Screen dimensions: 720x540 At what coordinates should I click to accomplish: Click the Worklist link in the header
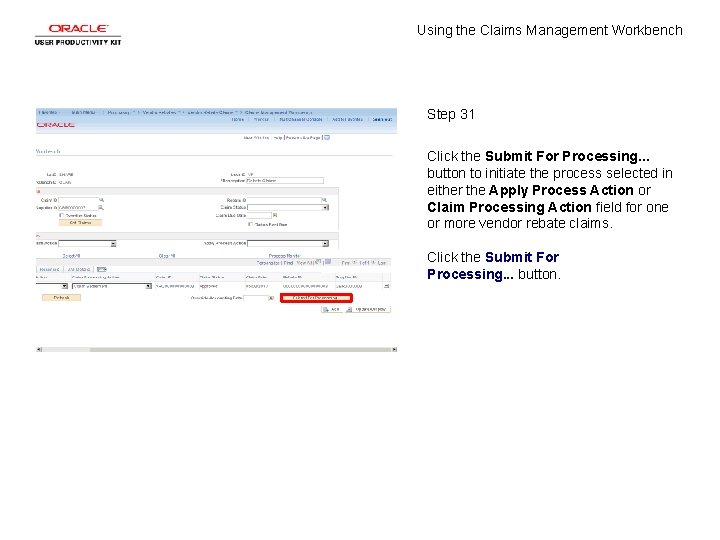point(261,119)
